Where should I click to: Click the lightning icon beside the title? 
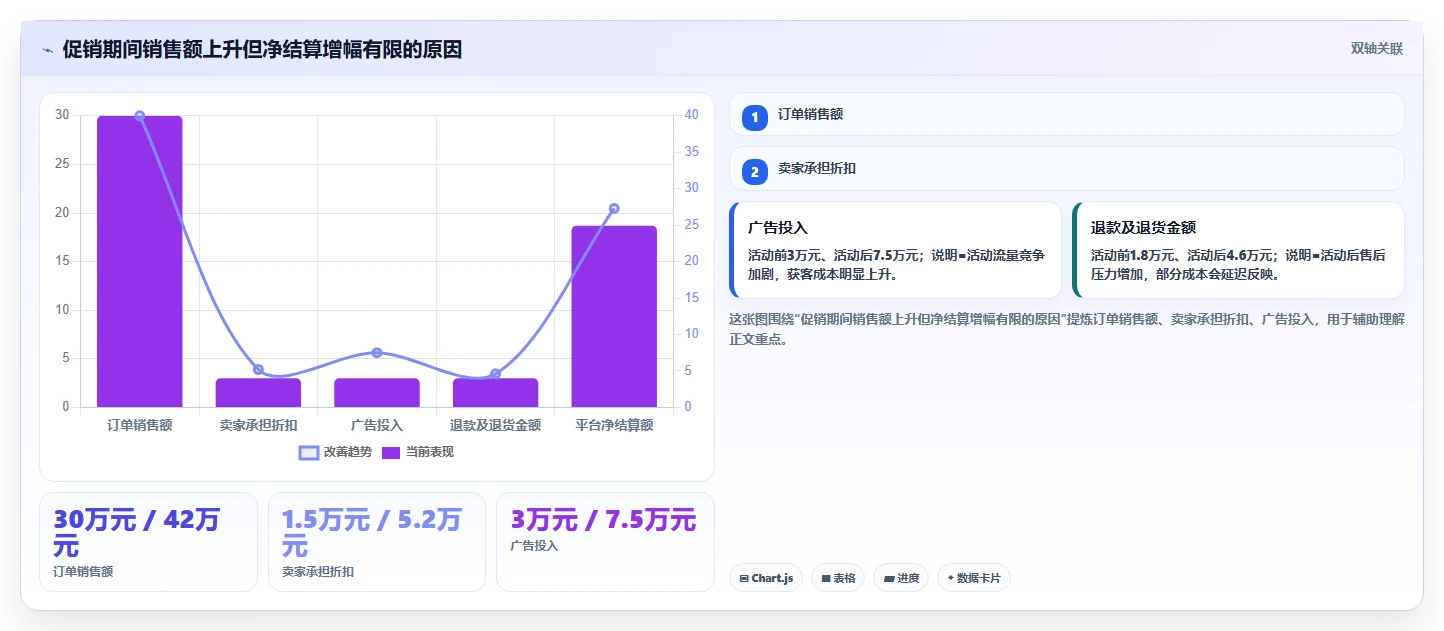(x=48, y=50)
